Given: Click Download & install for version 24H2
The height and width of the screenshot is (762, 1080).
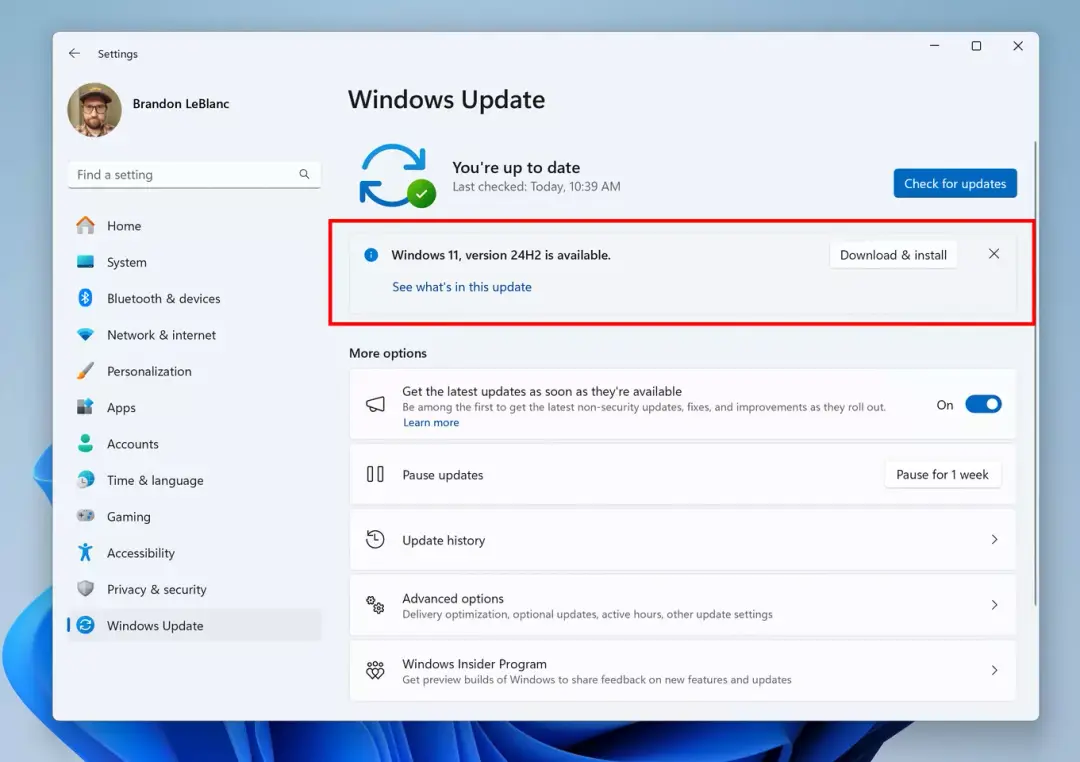Looking at the screenshot, I should tap(893, 255).
